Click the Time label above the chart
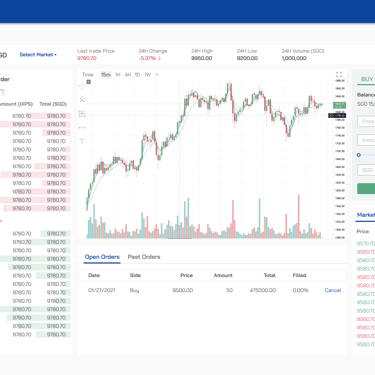375x375 pixels. tap(88, 75)
